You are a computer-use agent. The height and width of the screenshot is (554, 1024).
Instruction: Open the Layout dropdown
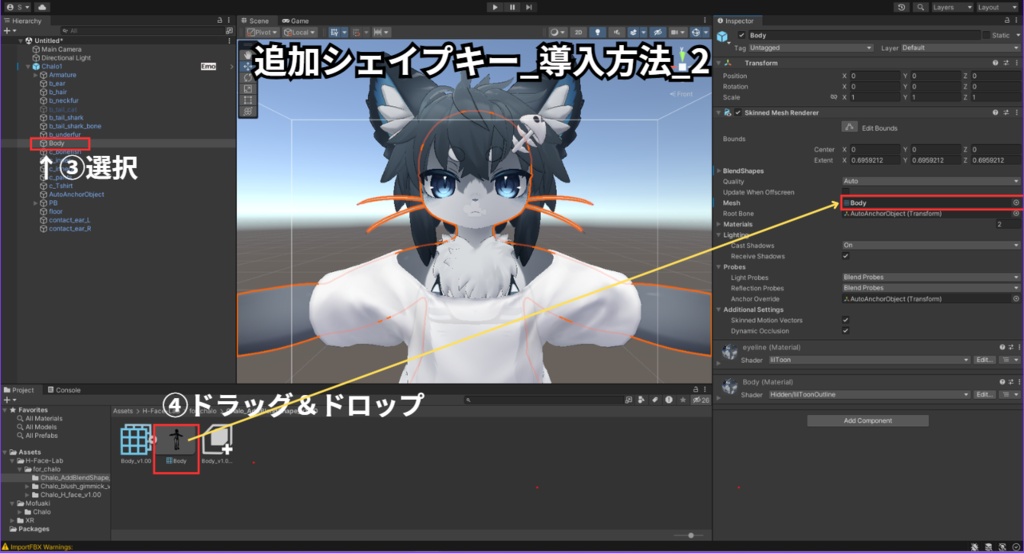997,7
